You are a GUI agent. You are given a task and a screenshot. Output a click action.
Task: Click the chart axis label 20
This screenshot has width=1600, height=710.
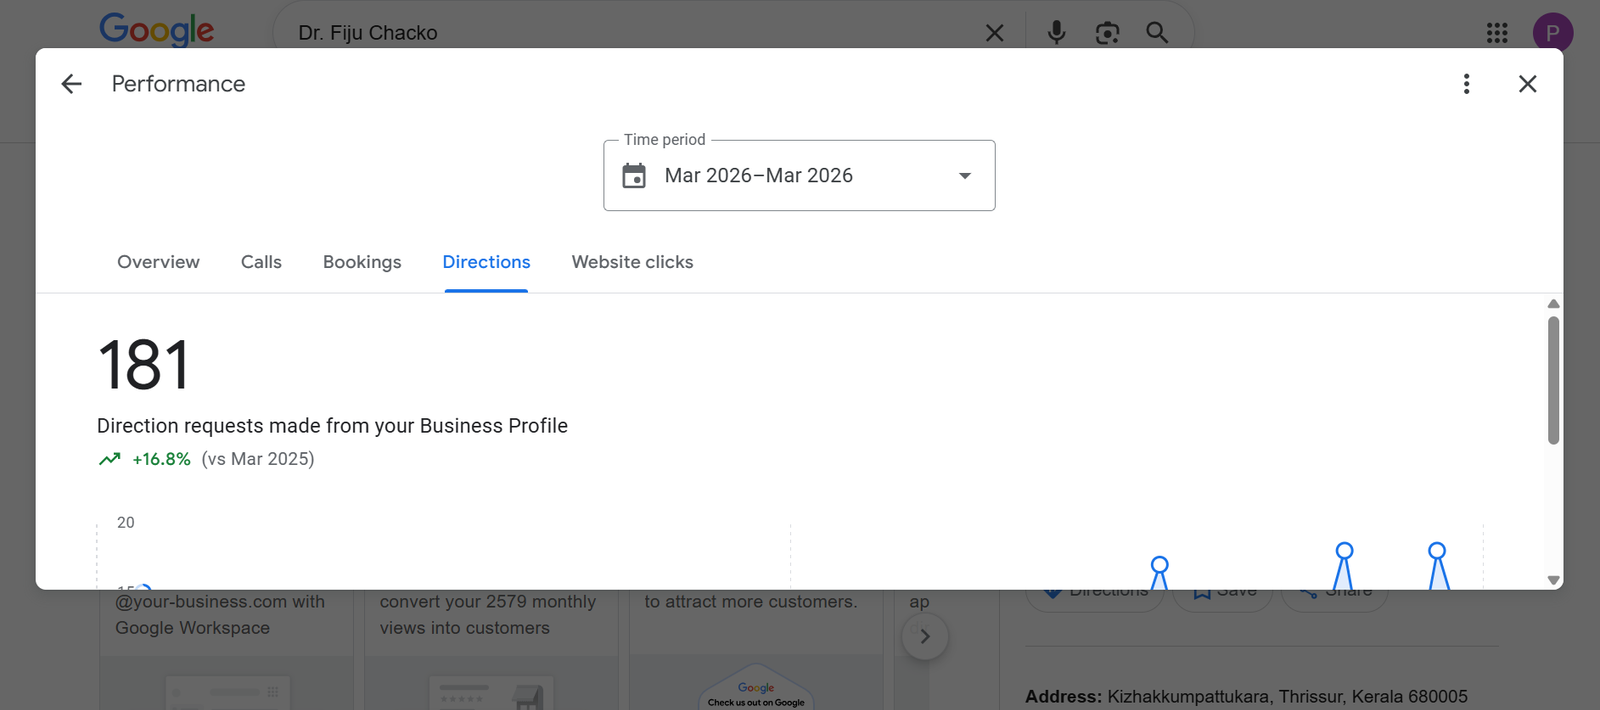tap(126, 522)
